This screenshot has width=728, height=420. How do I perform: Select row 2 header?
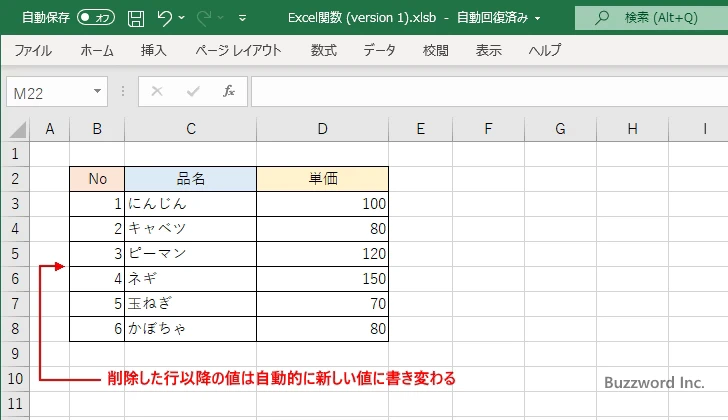point(15,179)
